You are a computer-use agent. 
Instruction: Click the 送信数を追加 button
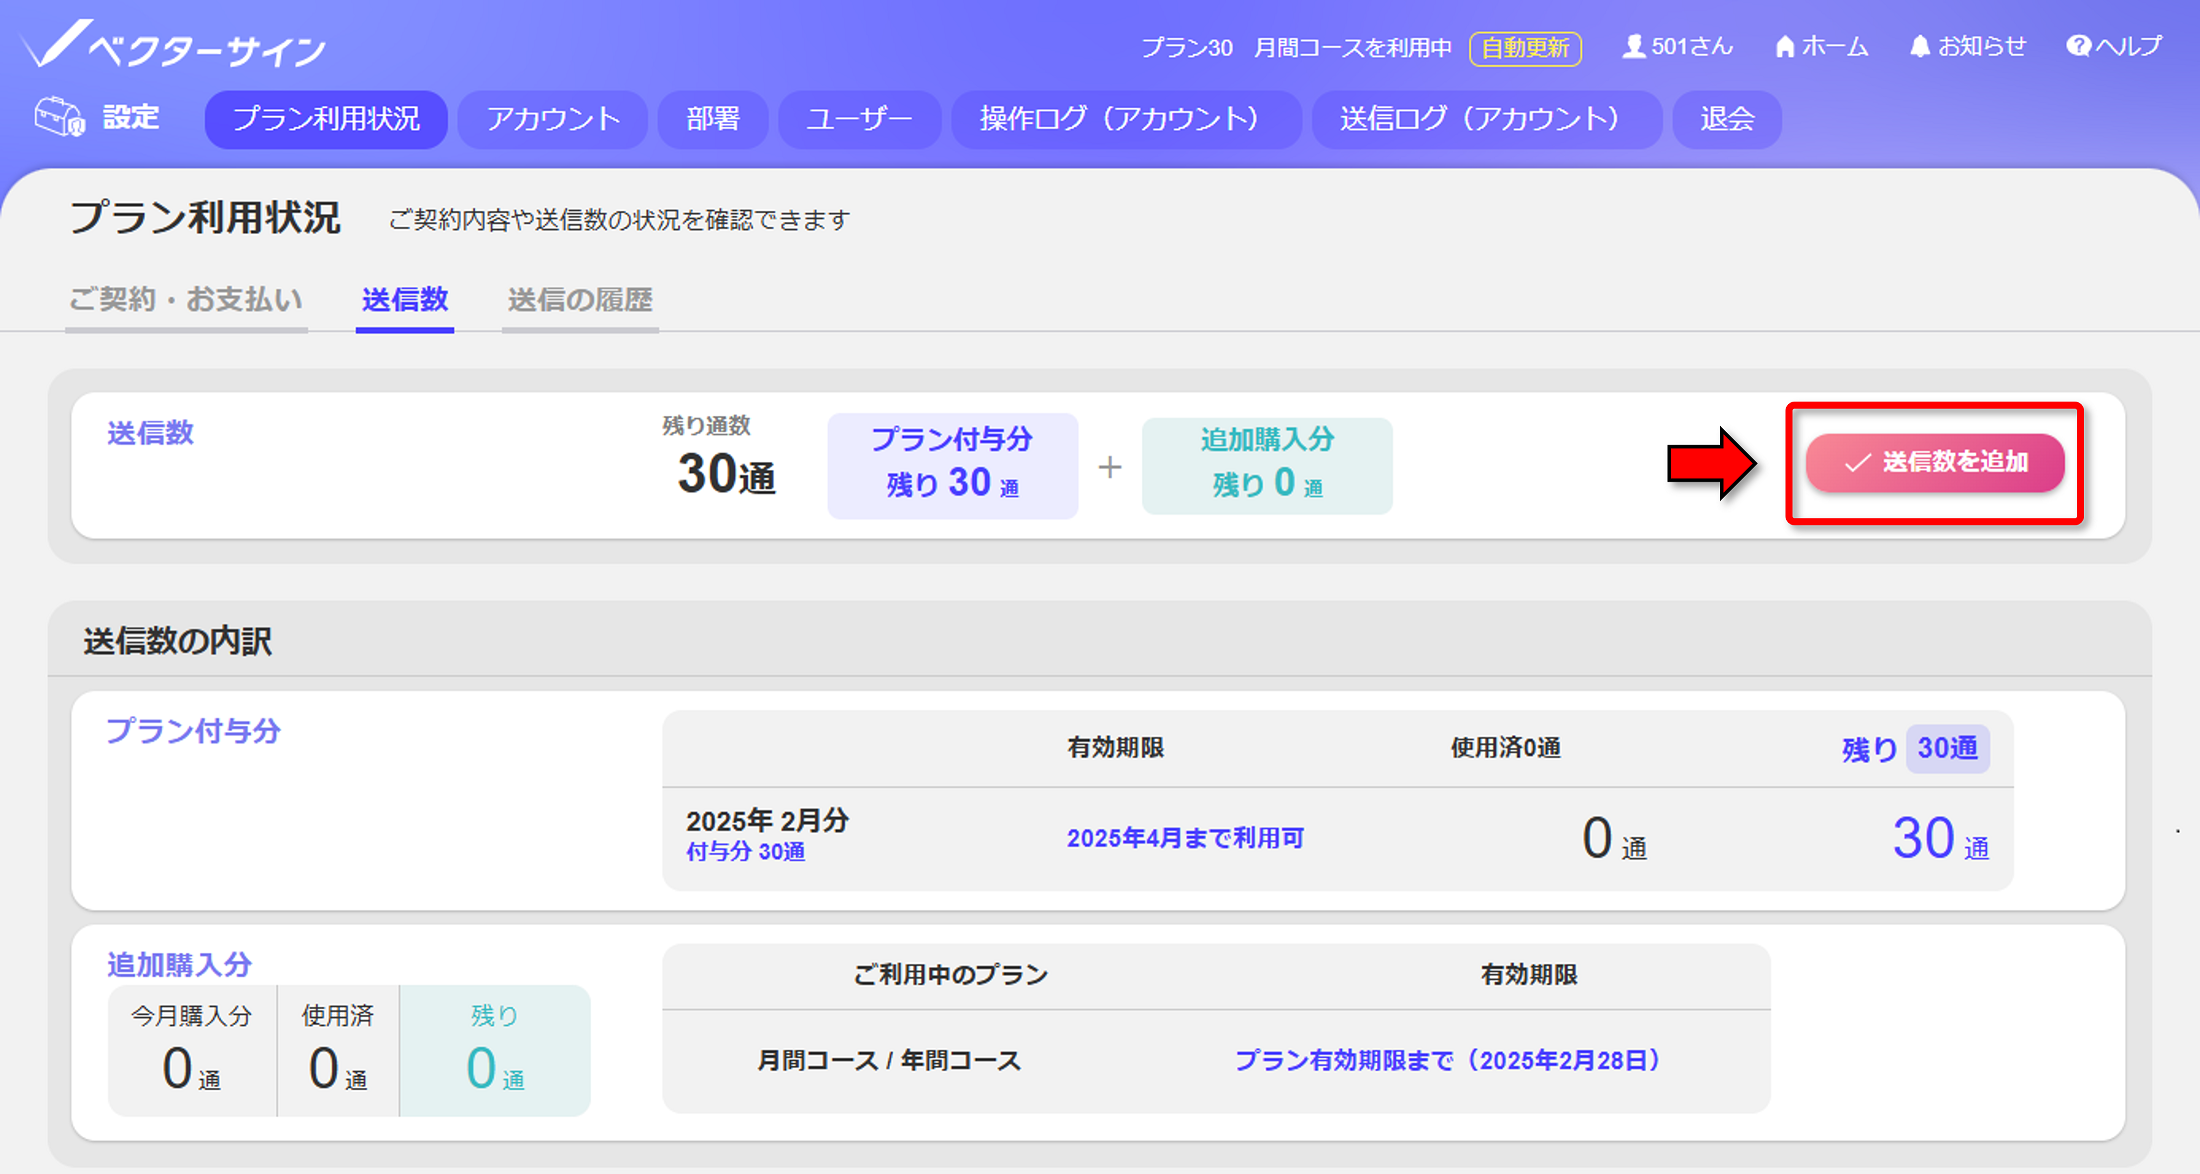pos(1935,462)
